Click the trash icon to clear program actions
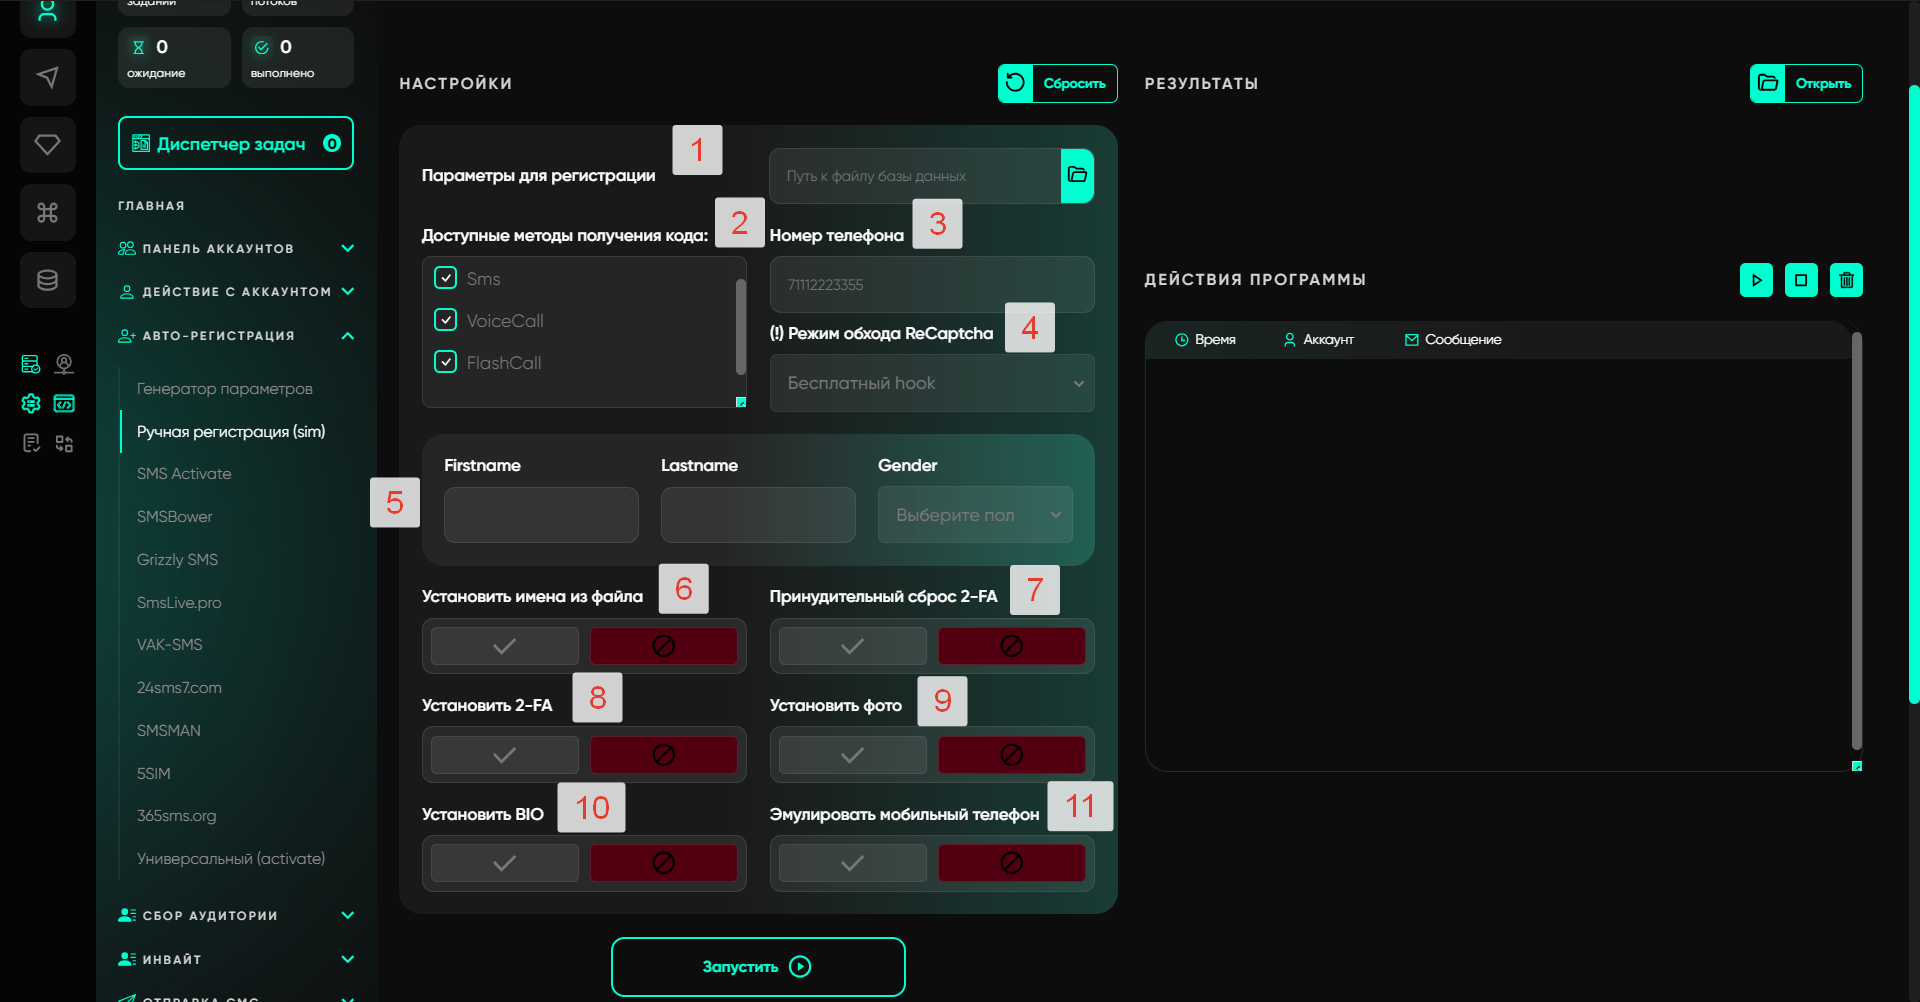This screenshot has width=1920, height=1002. (1846, 280)
